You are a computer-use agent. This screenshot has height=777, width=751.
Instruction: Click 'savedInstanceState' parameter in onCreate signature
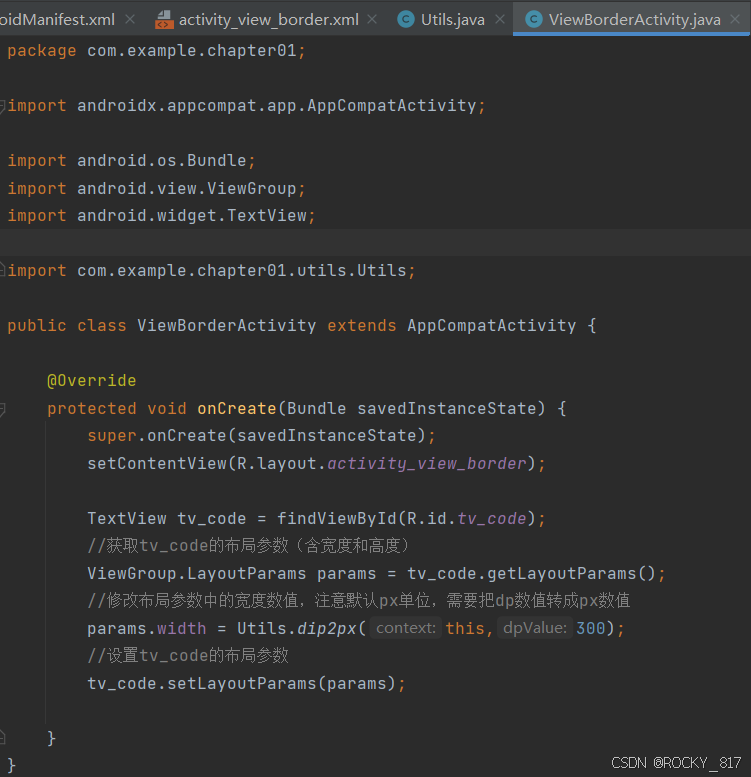[447, 409]
